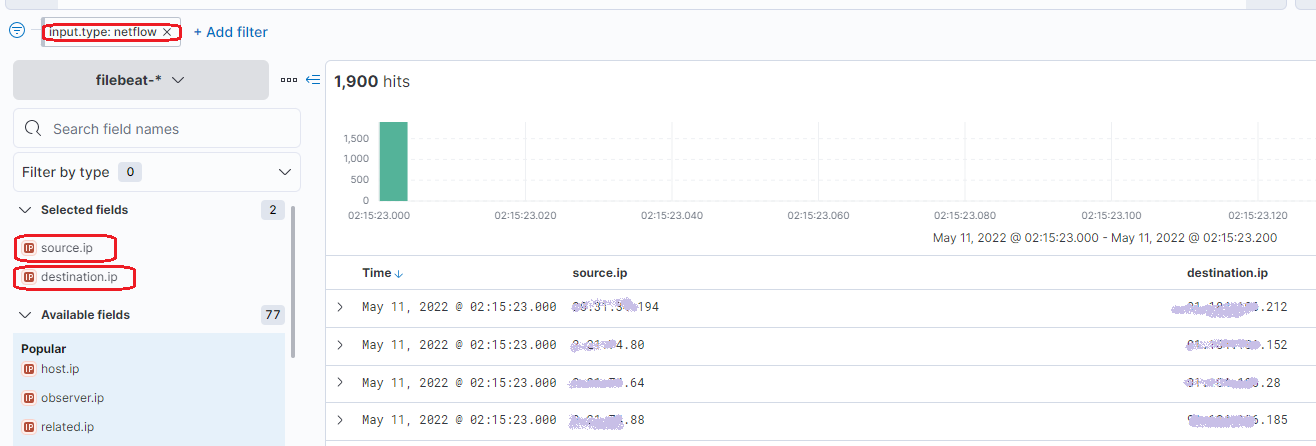Click the IP icon beside destination.ip
The width and height of the screenshot is (1316, 446).
[29, 277]
